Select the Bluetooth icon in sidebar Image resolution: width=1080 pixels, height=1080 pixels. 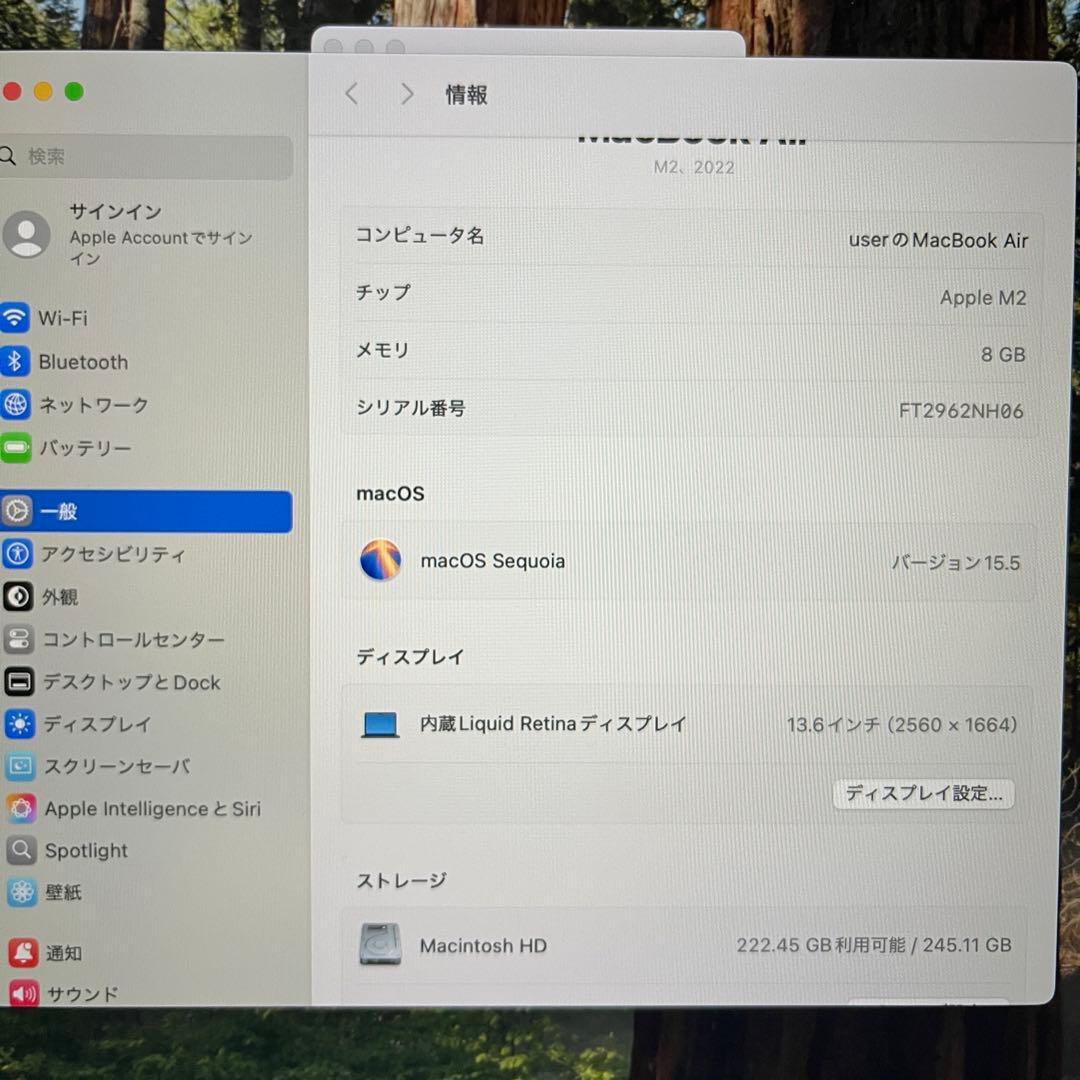(16, 361)
